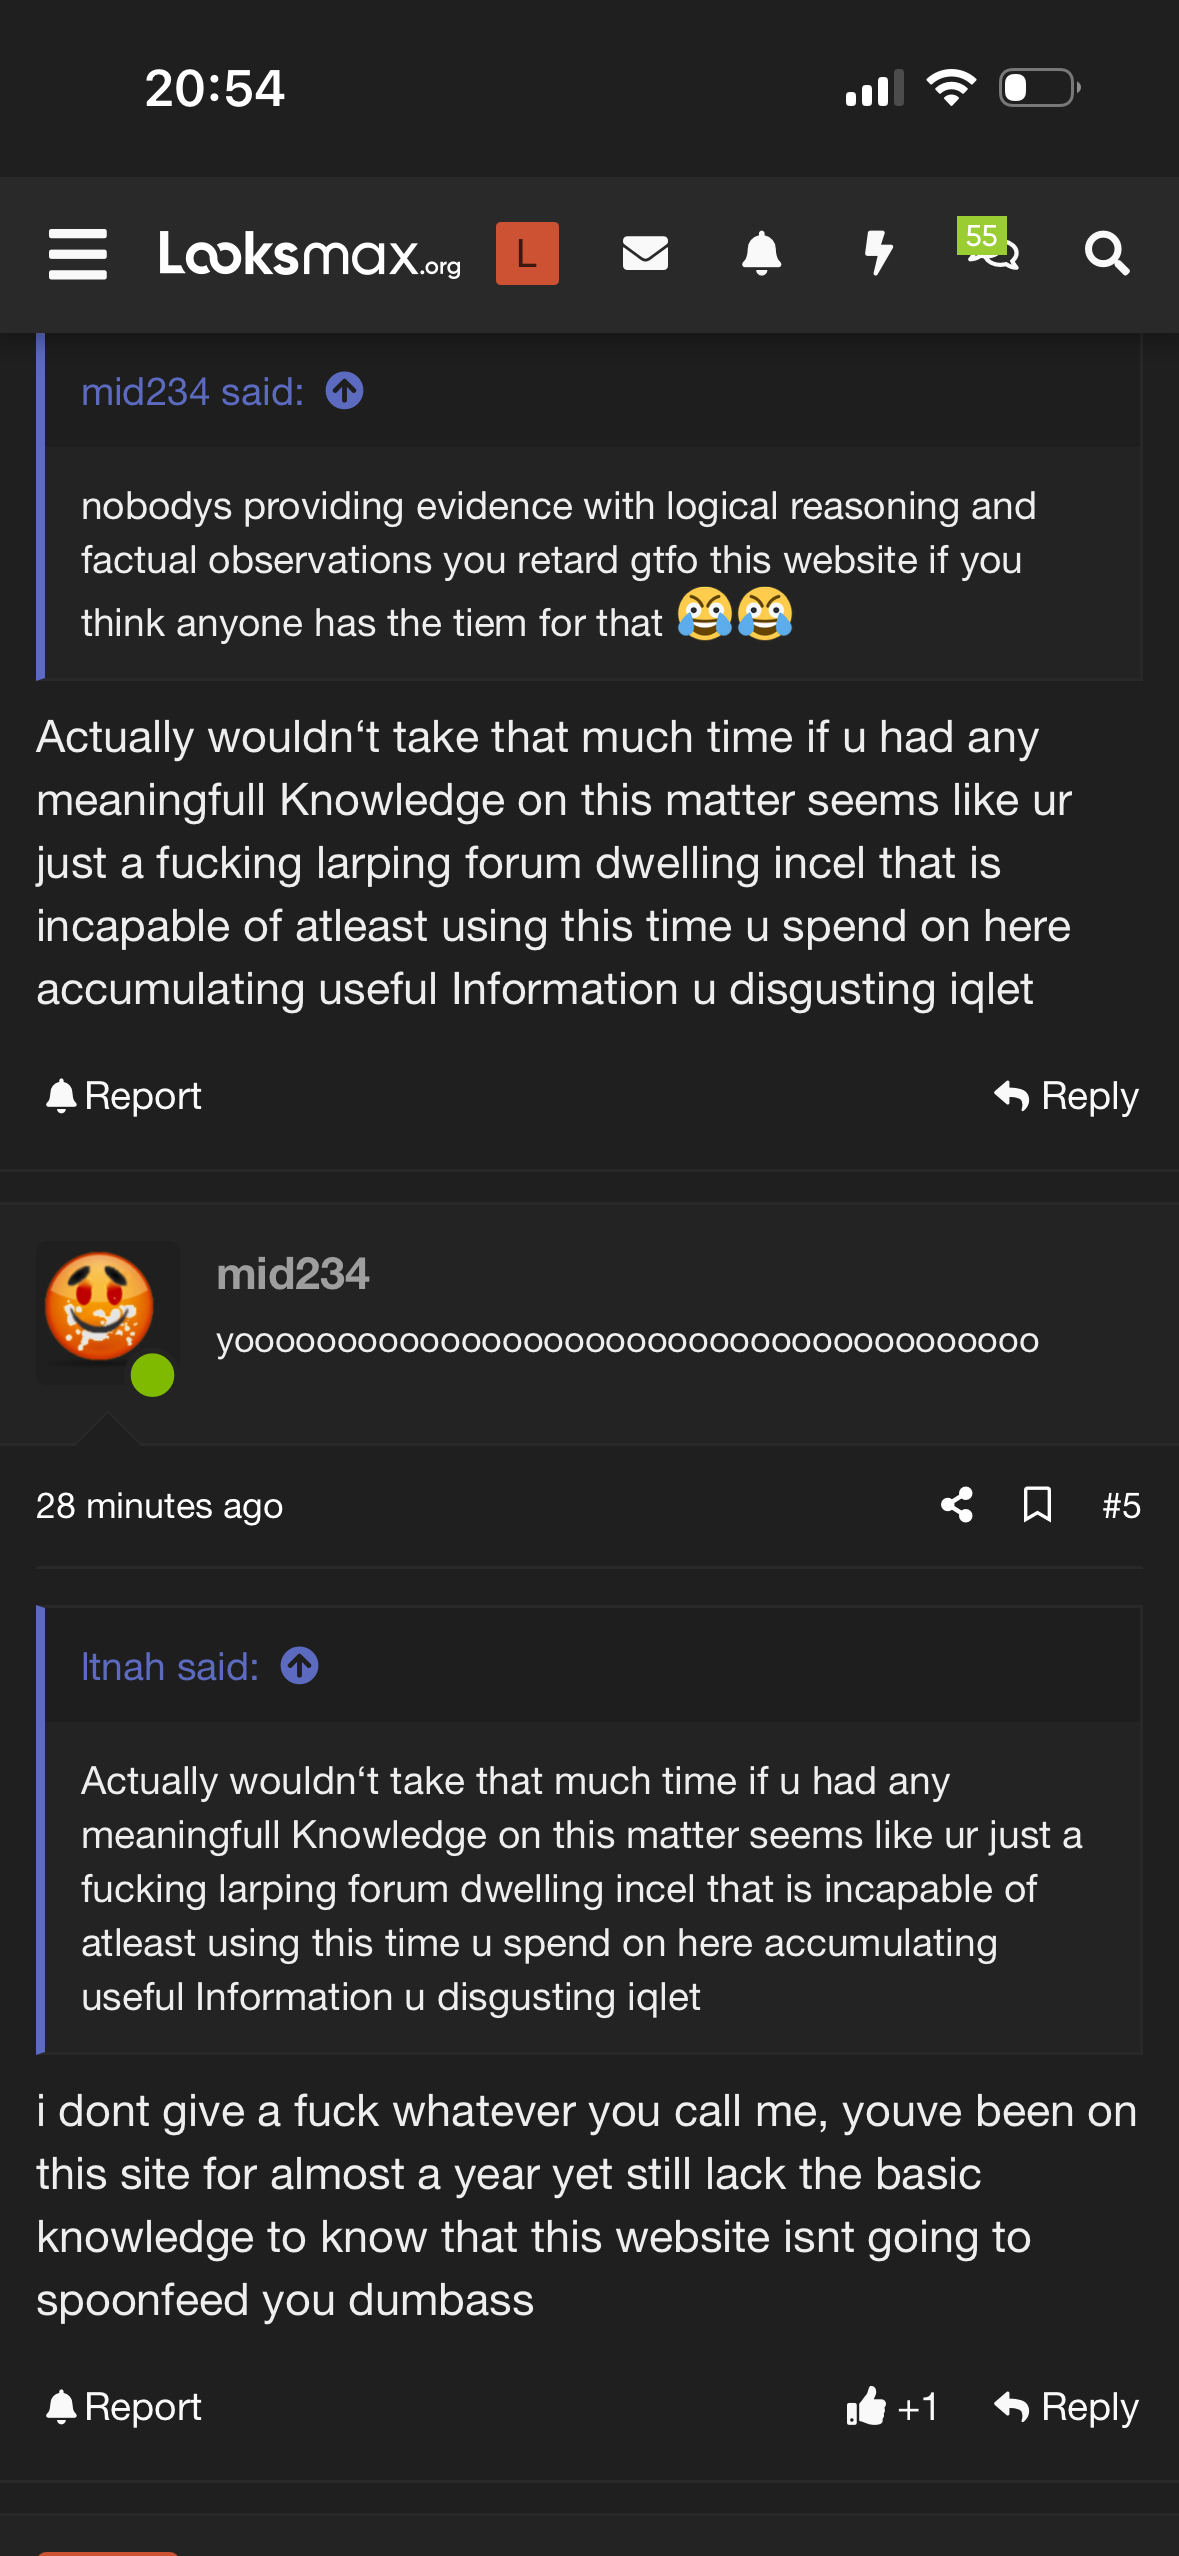Go to Looksmax.org home logo
This screenshot has height=2556, width=1179.
coord(310,254)
